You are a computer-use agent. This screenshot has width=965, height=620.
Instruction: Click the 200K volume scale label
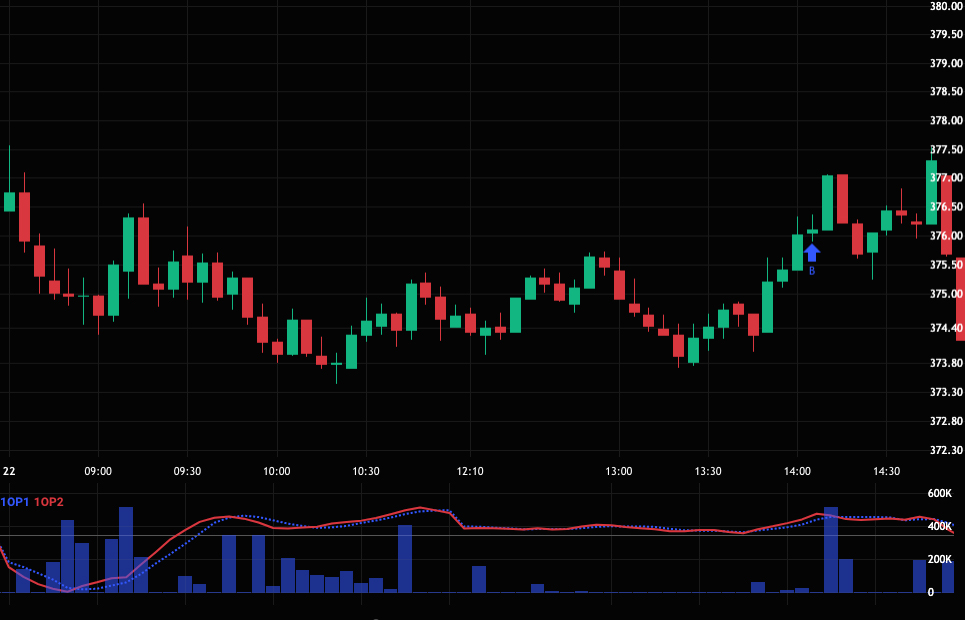940,559
